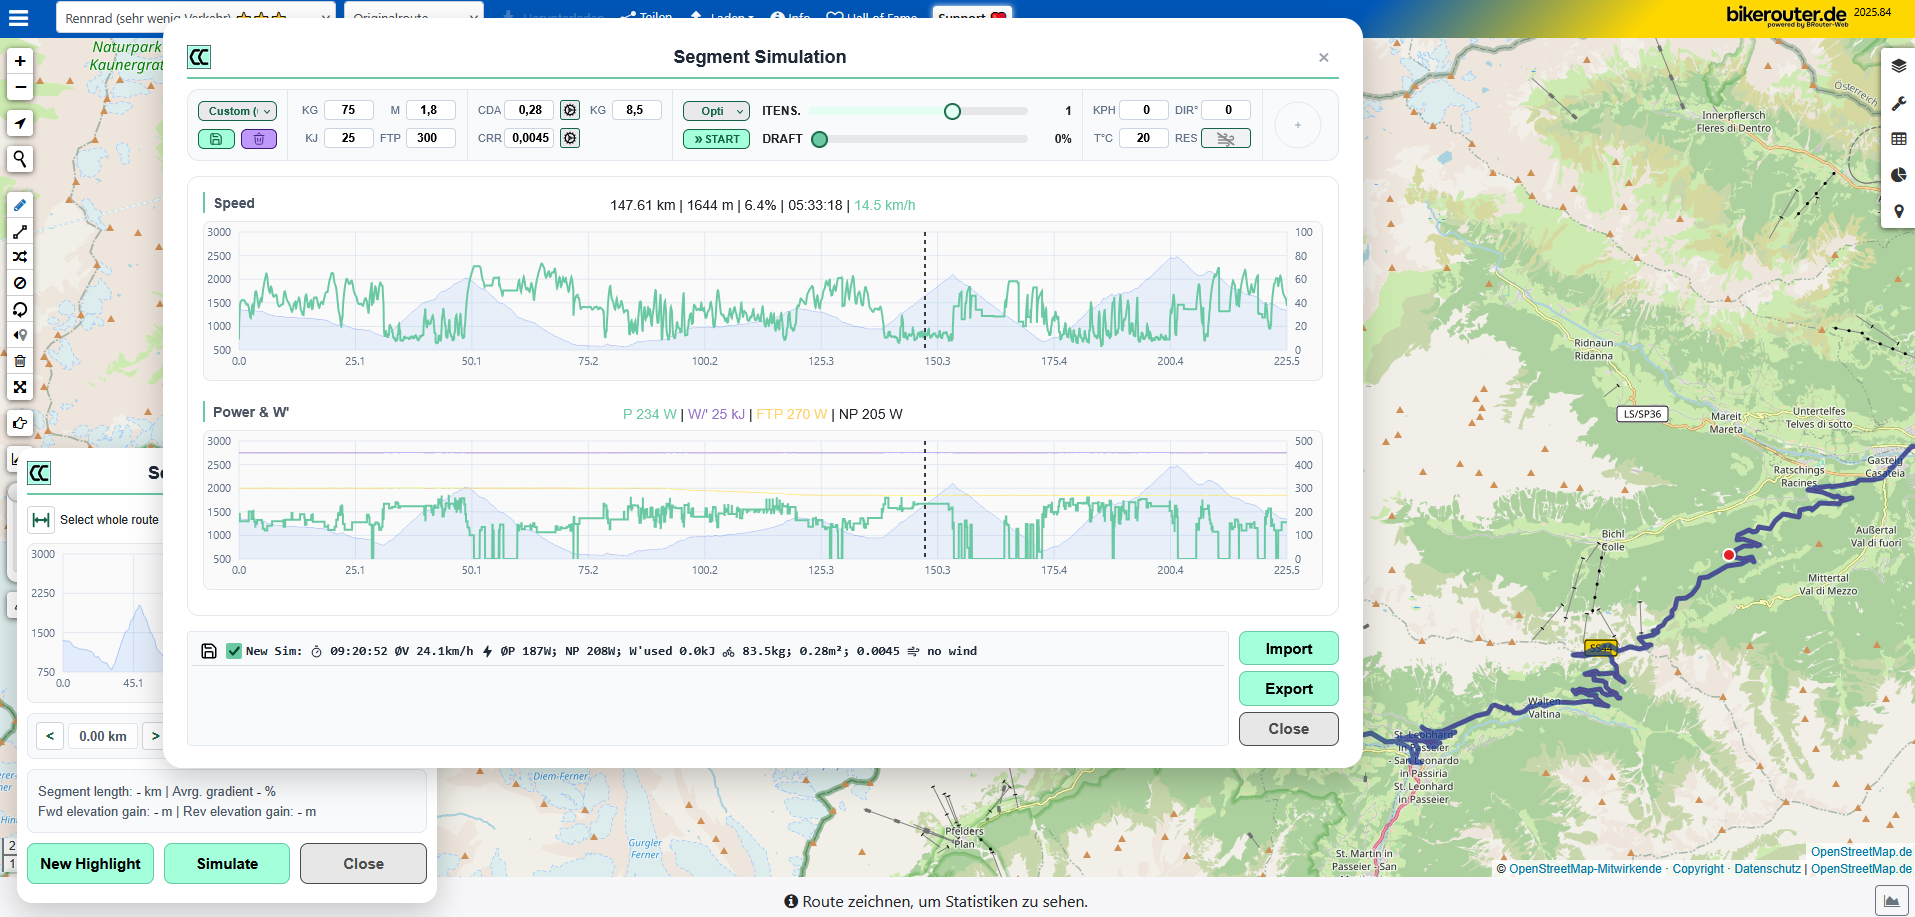
Task: Delete the preset using the purple trash icon
Action: pos(258,139)
